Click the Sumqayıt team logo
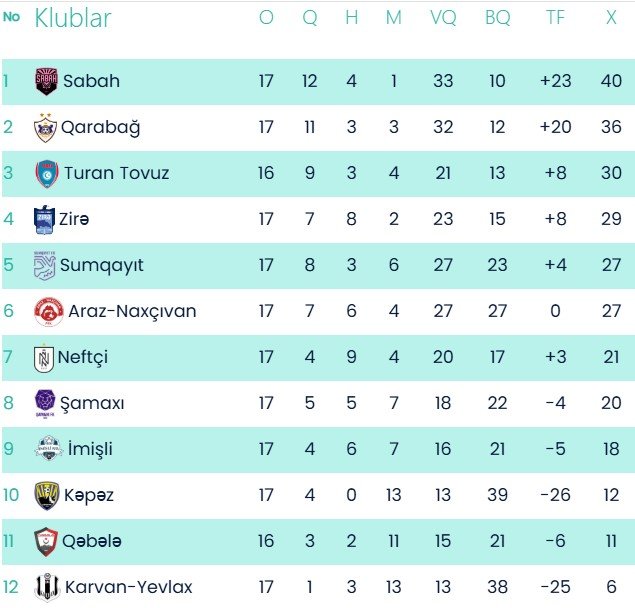The width and height of the screenshot is (635, 608). pyautogui.click(x=45, y=265)
